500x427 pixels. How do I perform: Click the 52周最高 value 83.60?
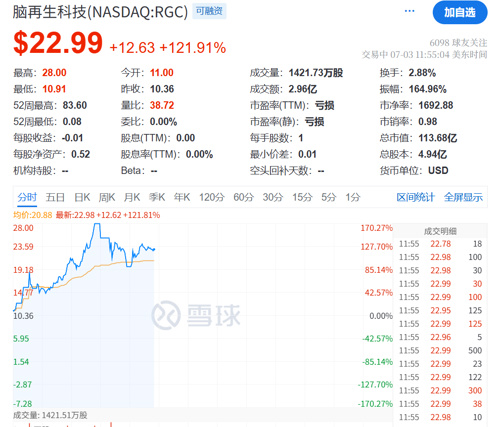[x=75, y=105]
